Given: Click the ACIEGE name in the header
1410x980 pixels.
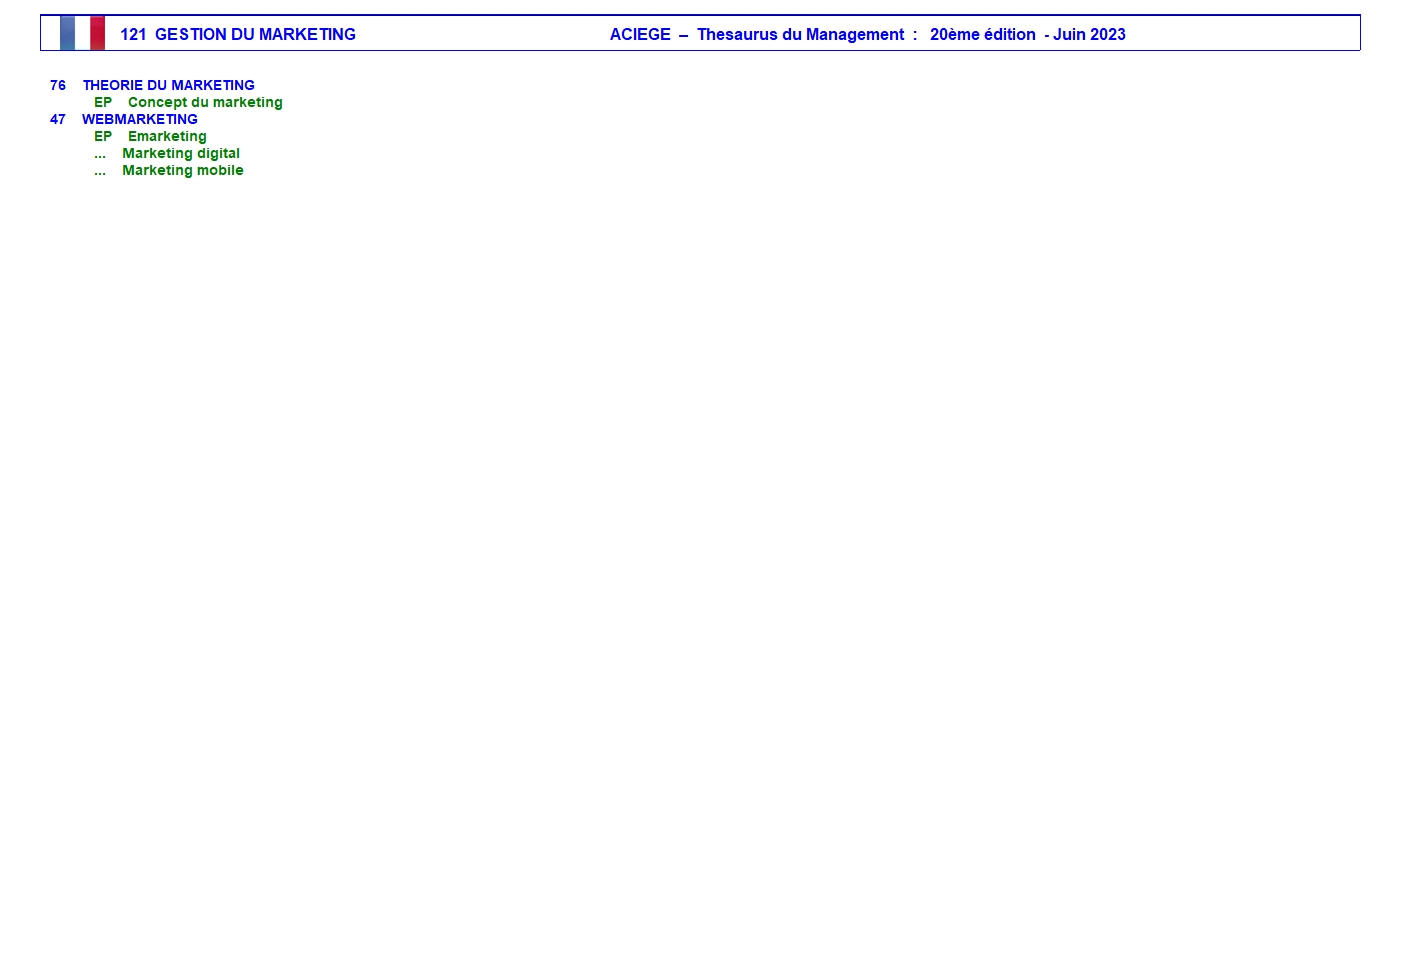Looking at the screenshot, I should pyautogui.click(x=640, y=34).
